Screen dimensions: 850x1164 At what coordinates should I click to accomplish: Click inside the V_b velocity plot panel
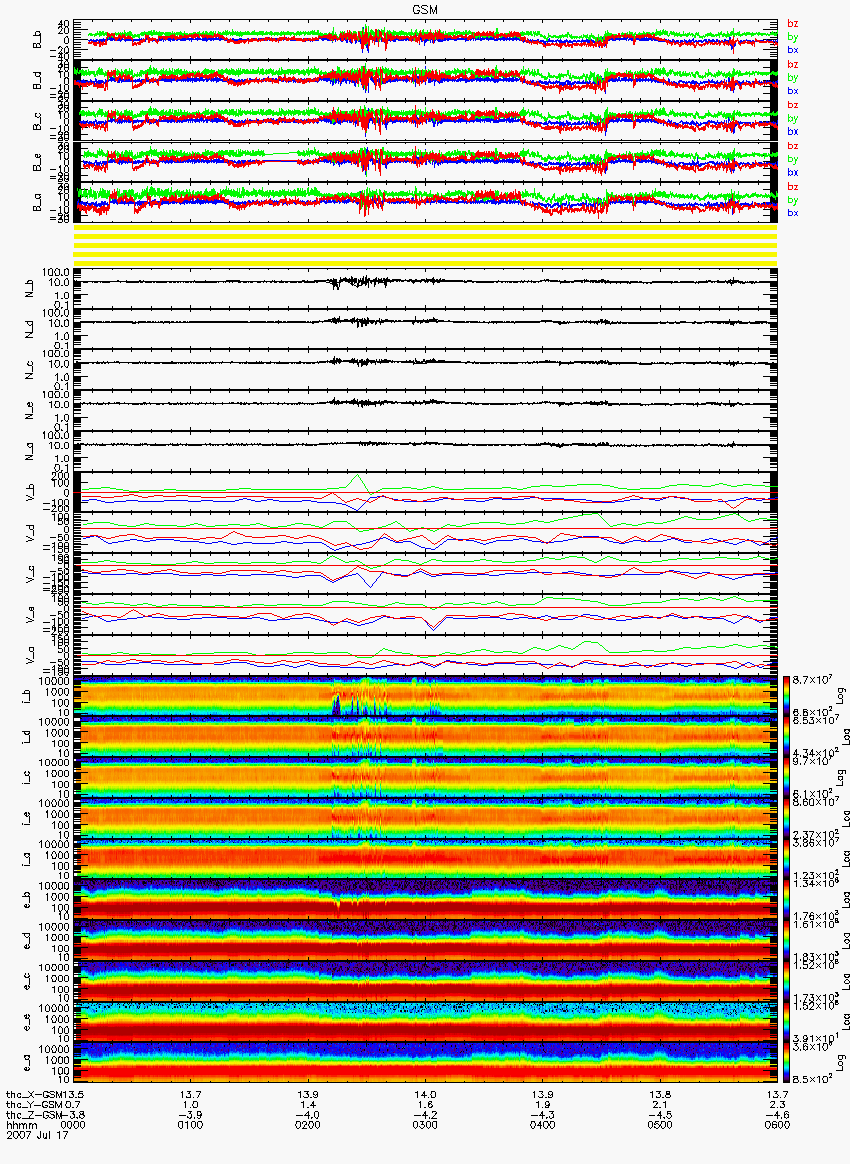[425, 492]
